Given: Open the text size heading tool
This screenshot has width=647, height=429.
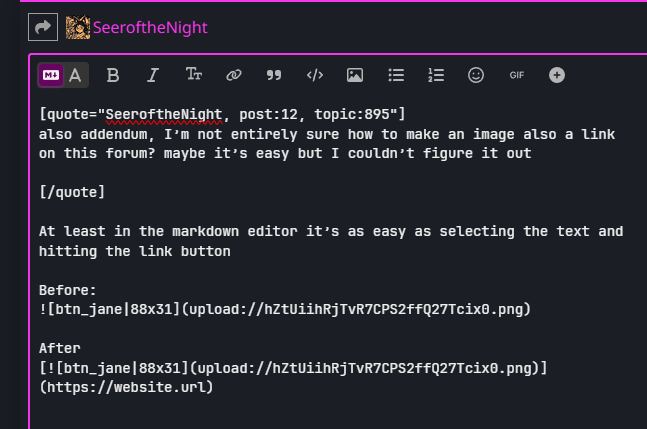Looking at the screenshot, I should coord(193,75).
